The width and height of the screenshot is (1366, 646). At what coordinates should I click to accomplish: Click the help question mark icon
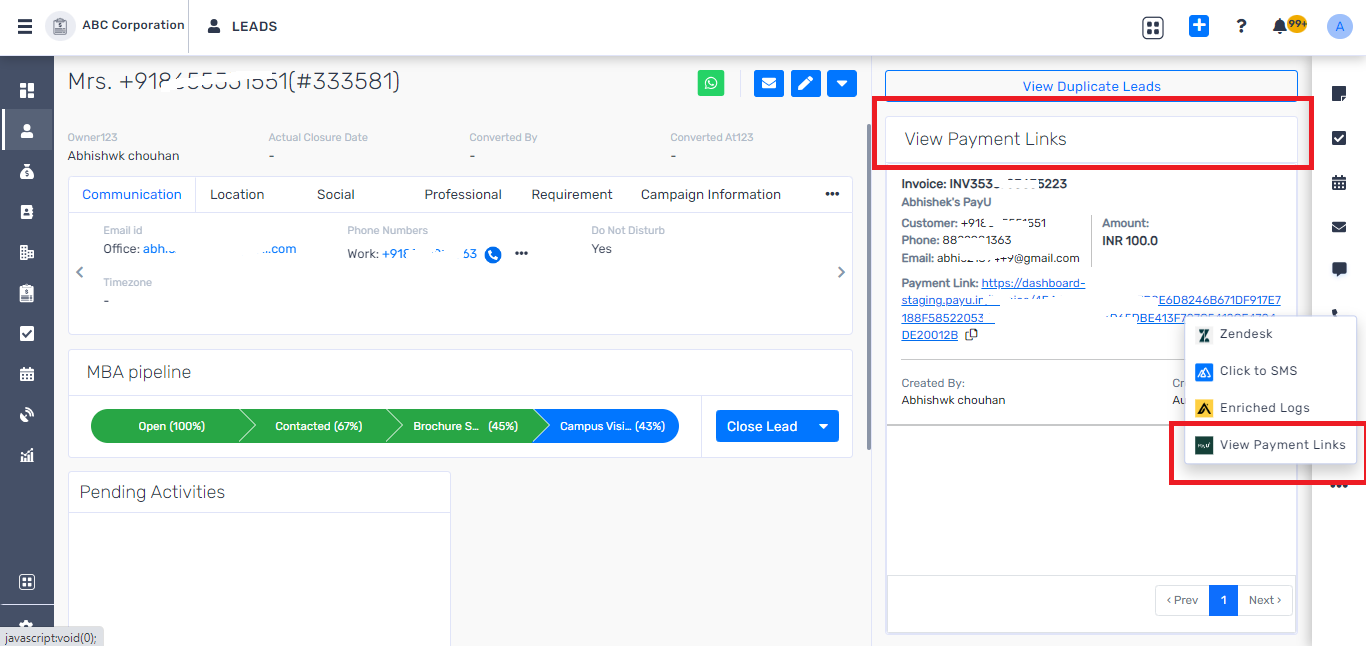tap(1241, 26)
